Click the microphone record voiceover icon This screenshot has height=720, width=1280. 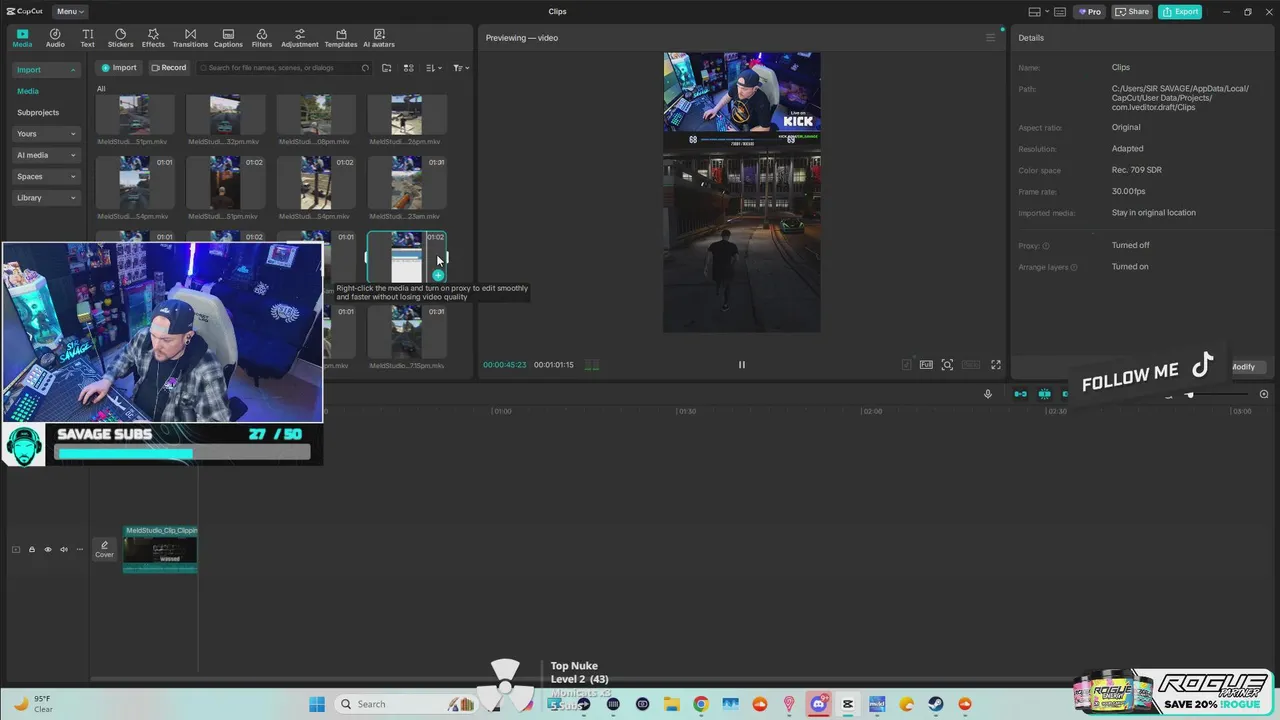point(988,394)
